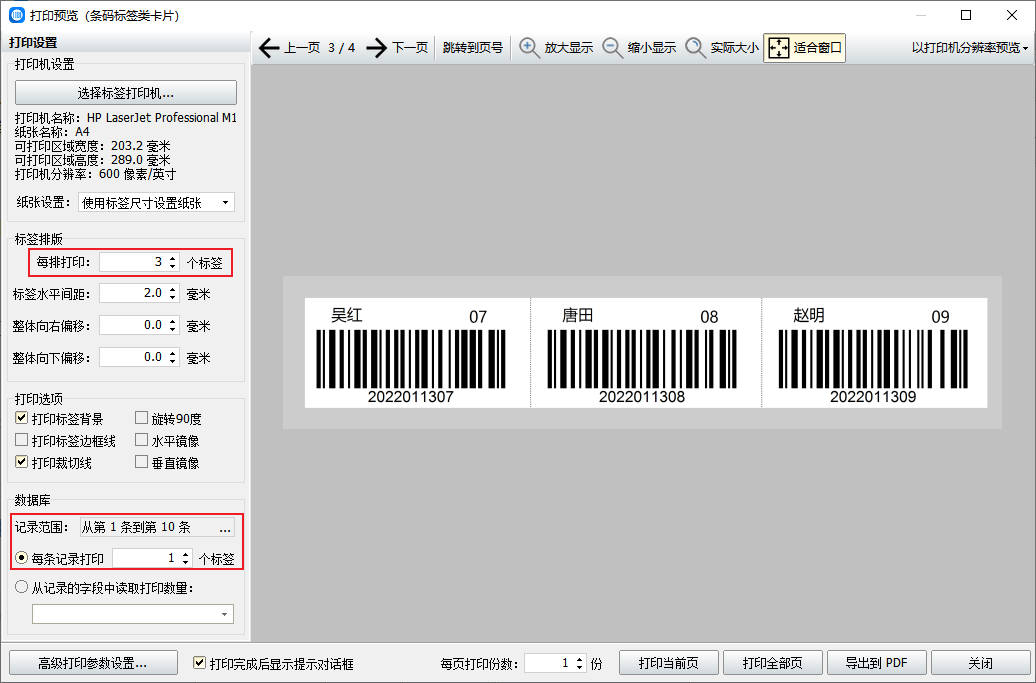Click the 整体向右偏移 input field
The height and width of the screenshot is (683, 1036).
click(x=133, y=325)
